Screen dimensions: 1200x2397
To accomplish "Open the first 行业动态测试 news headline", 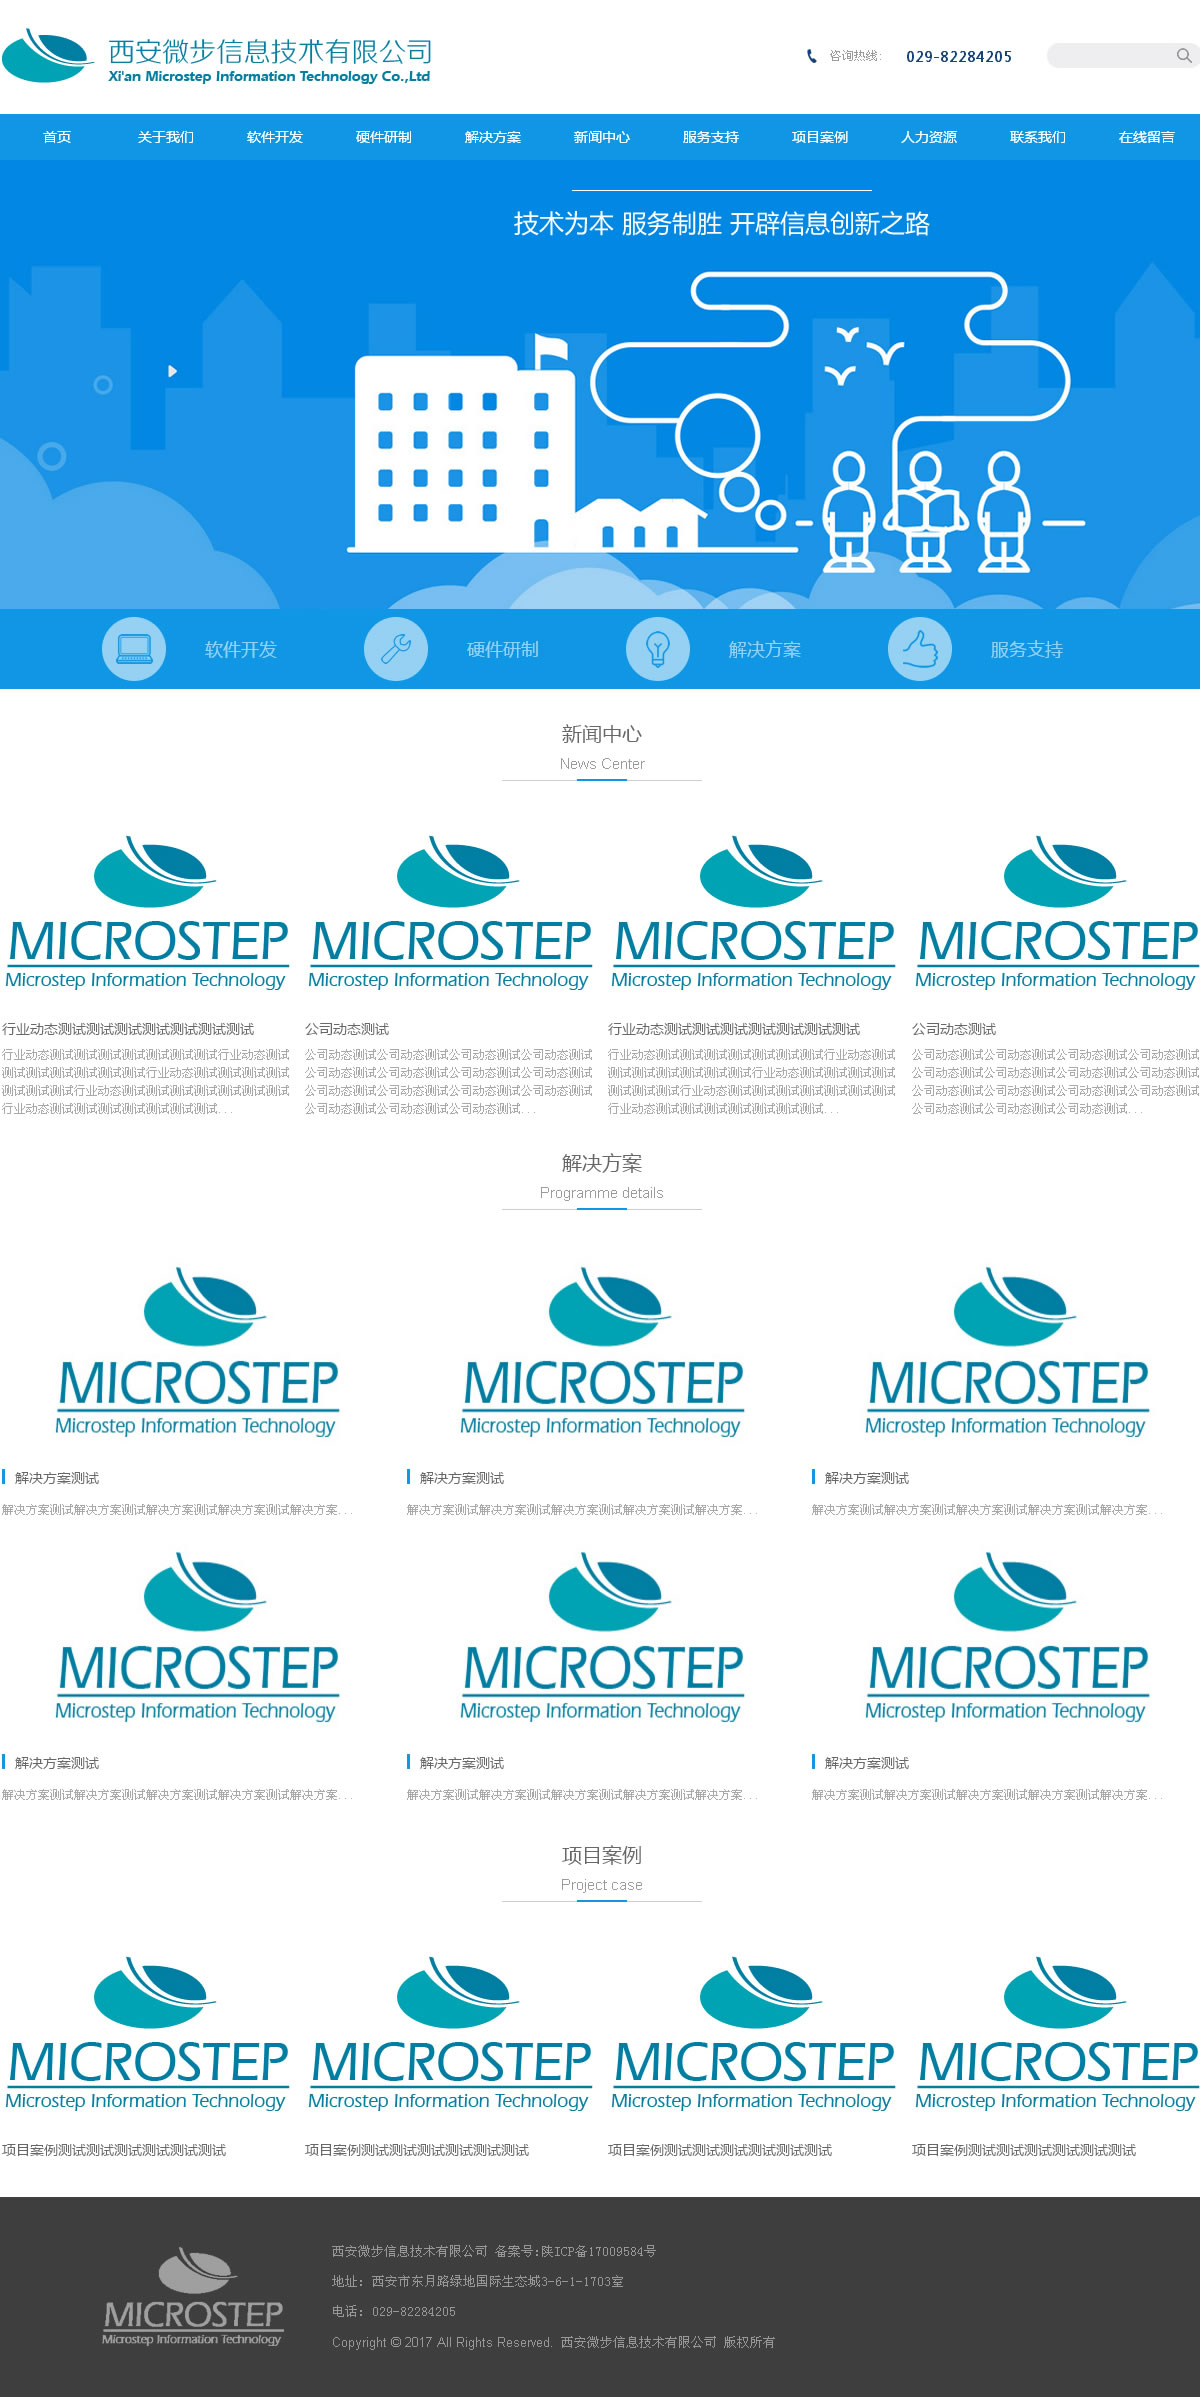I will click(128, 1029).
